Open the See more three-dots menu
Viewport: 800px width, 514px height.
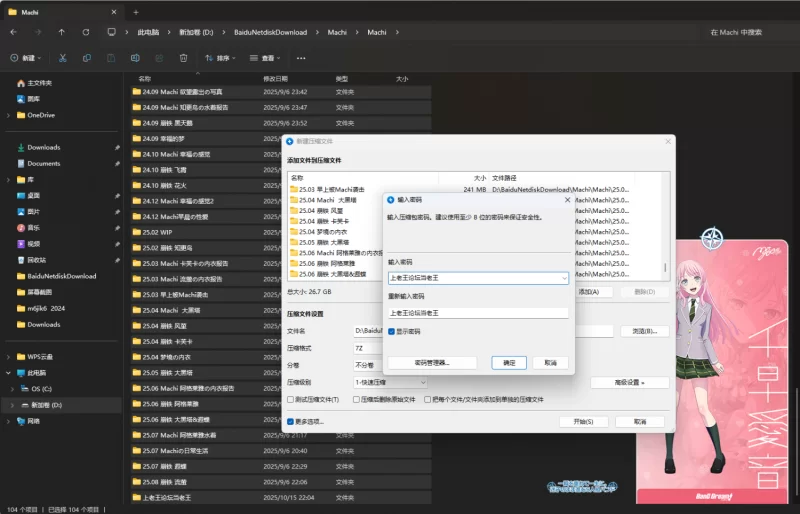tap(301, 58)
